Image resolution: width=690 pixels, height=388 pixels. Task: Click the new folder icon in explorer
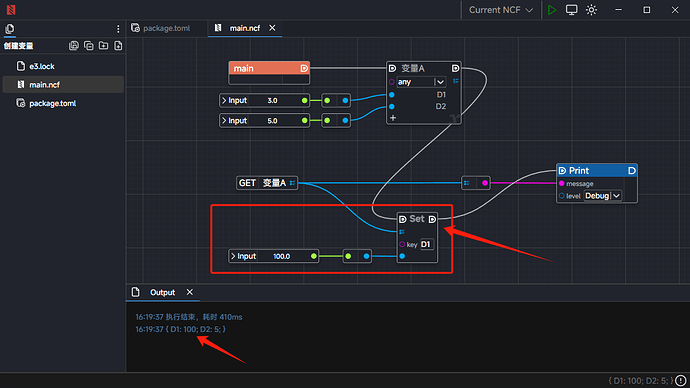[x=103, y=45]
